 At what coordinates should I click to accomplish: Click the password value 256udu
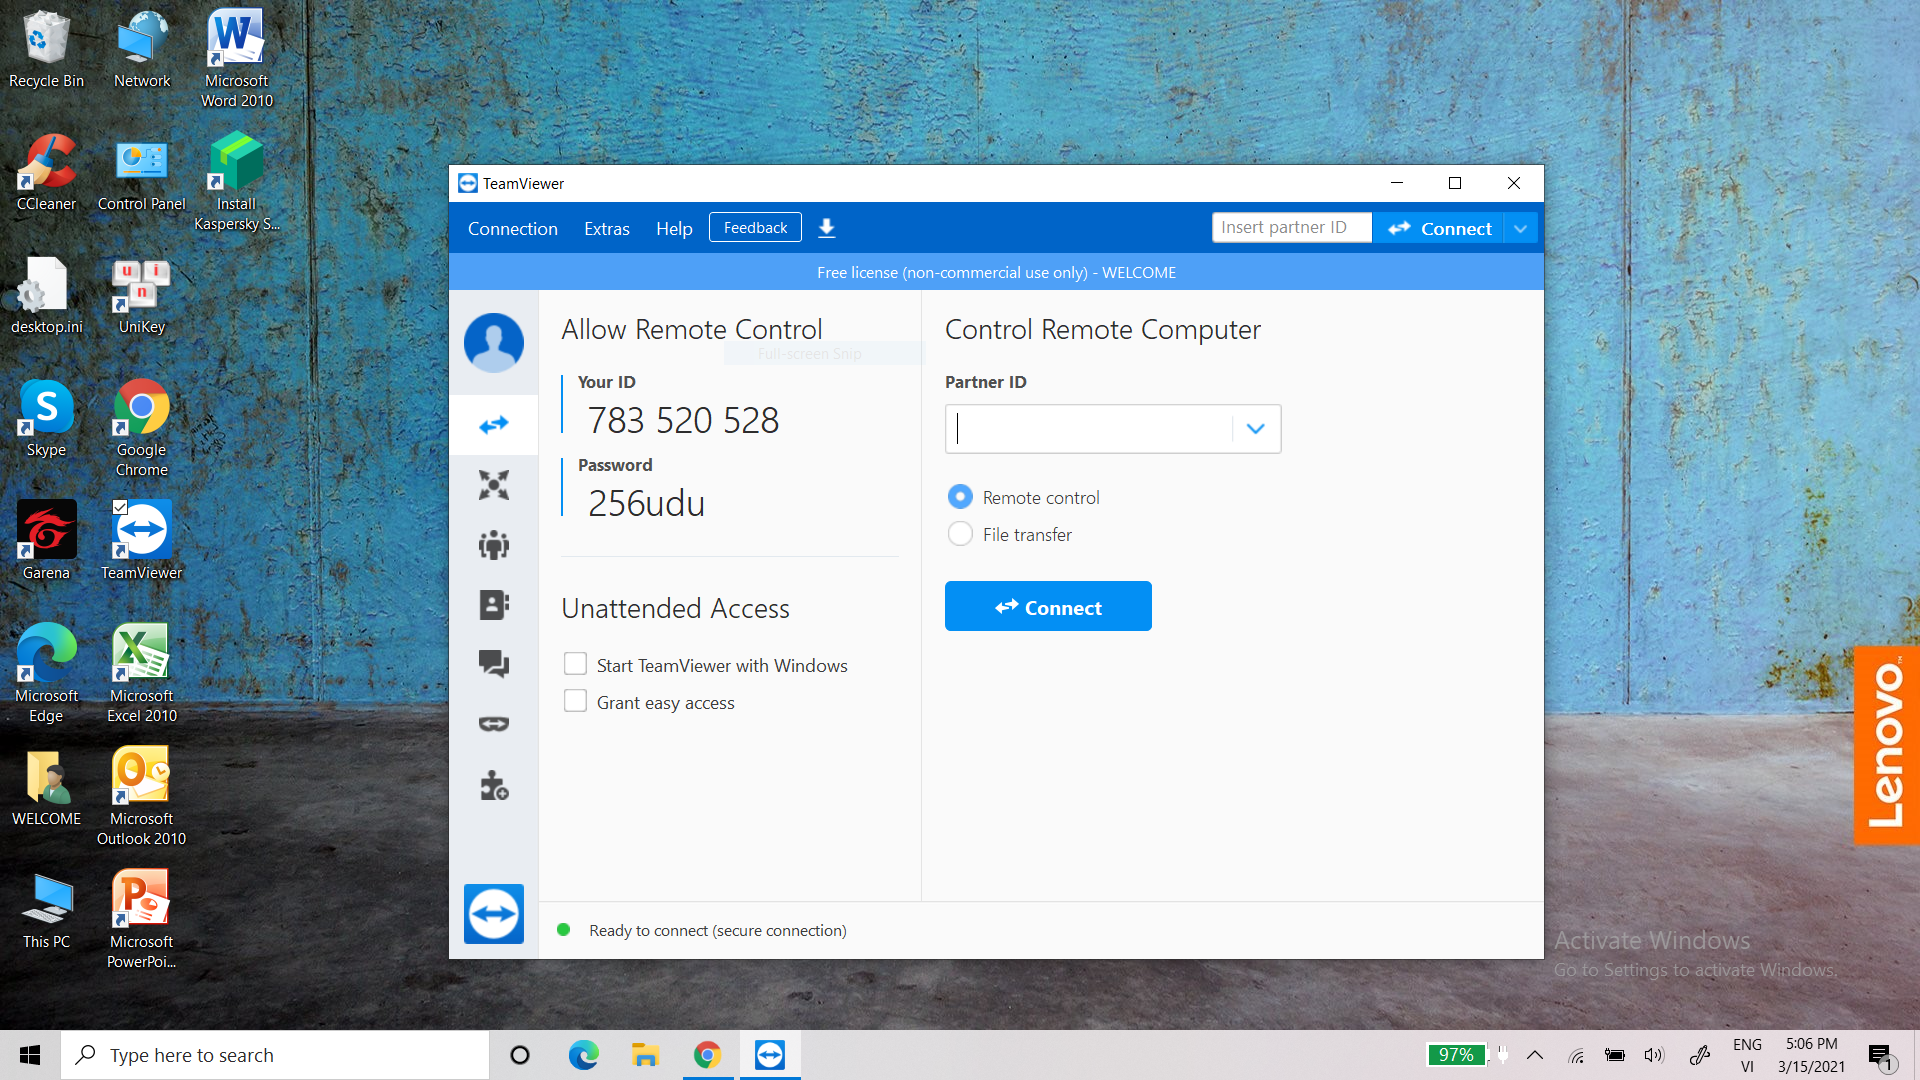click(646, 504)
